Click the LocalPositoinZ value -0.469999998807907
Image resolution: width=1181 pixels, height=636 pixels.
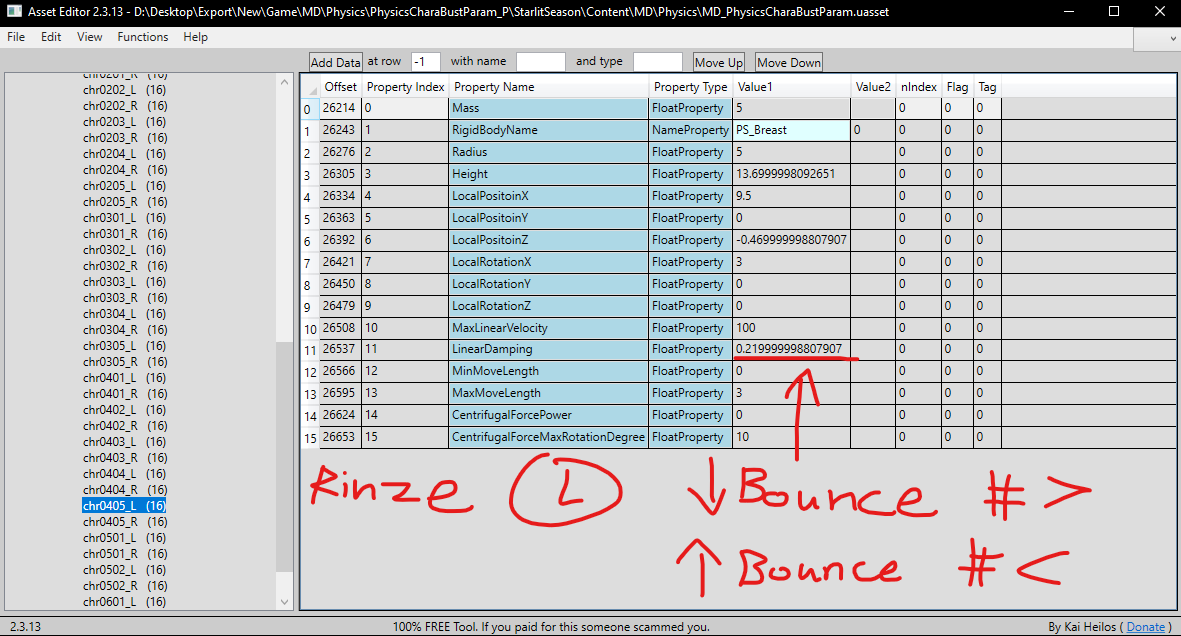792,240
